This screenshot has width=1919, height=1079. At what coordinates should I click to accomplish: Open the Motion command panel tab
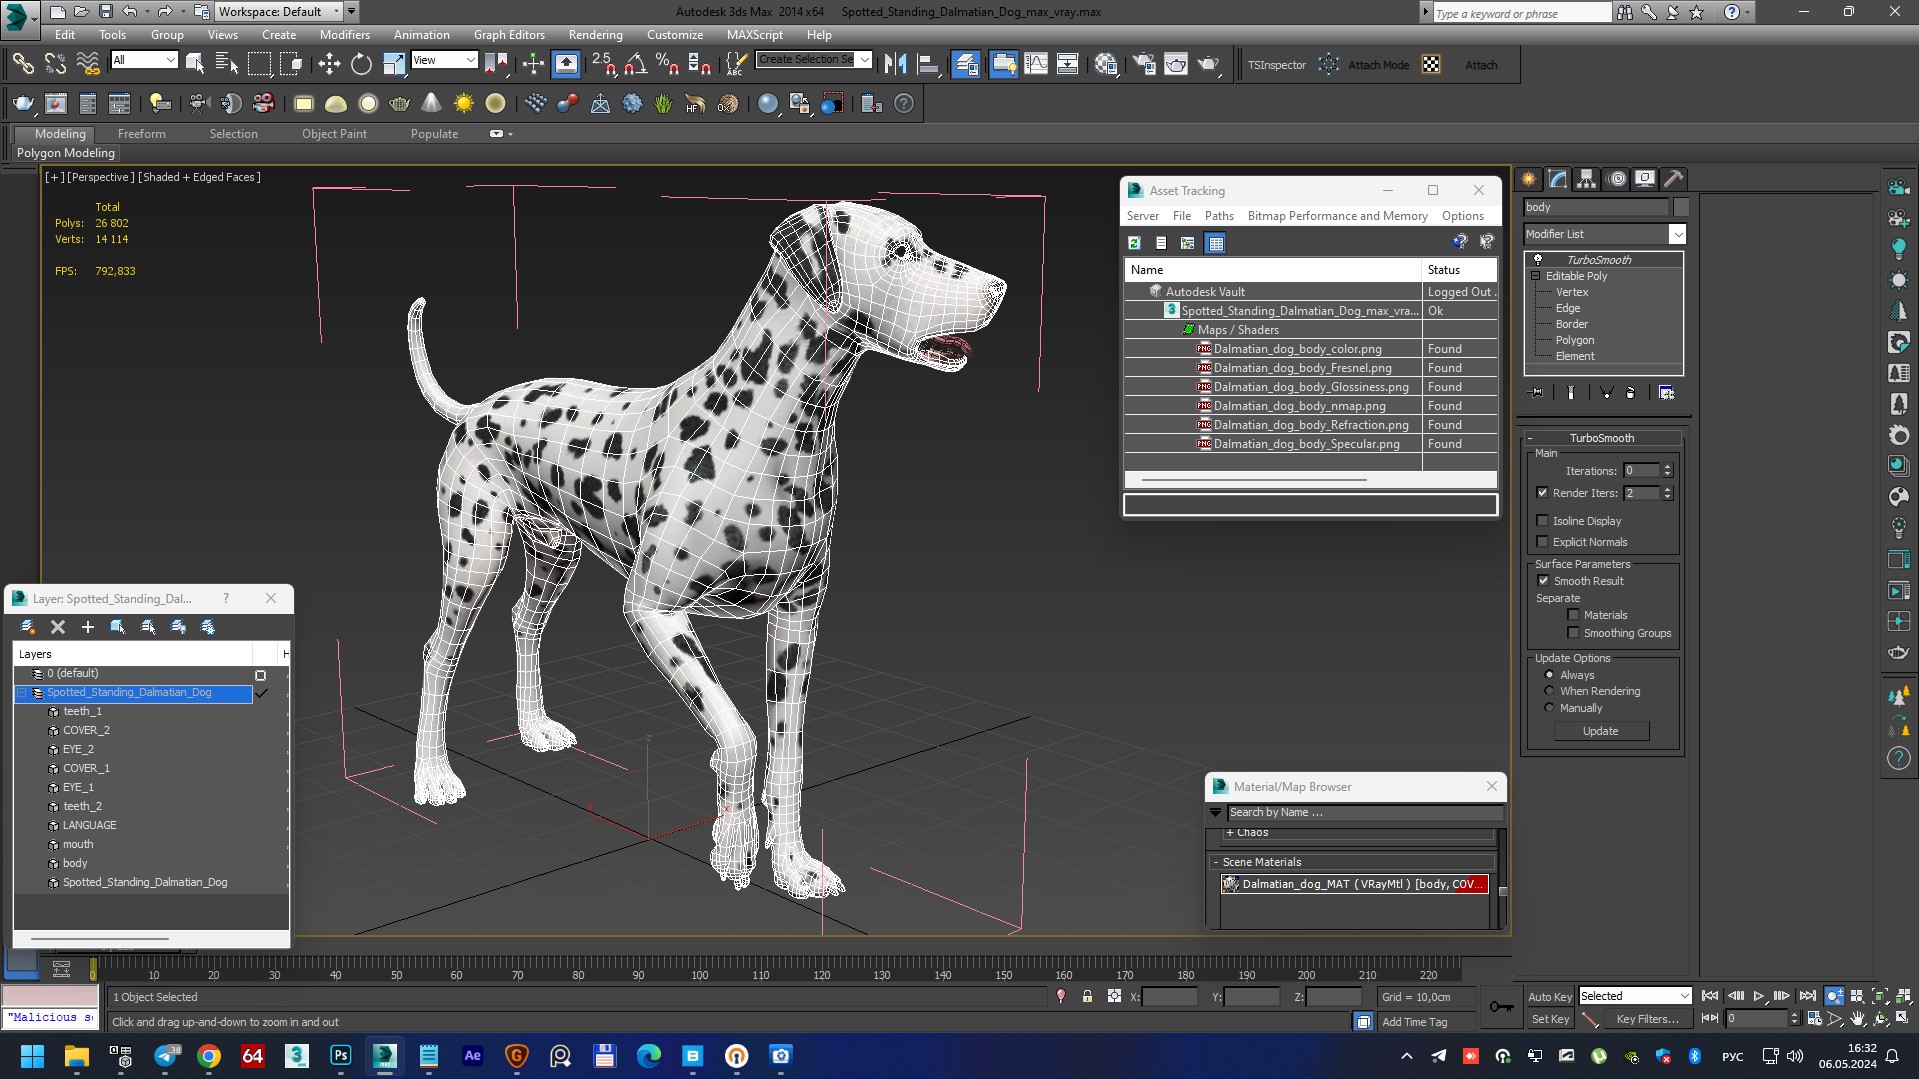[1617, 179]
